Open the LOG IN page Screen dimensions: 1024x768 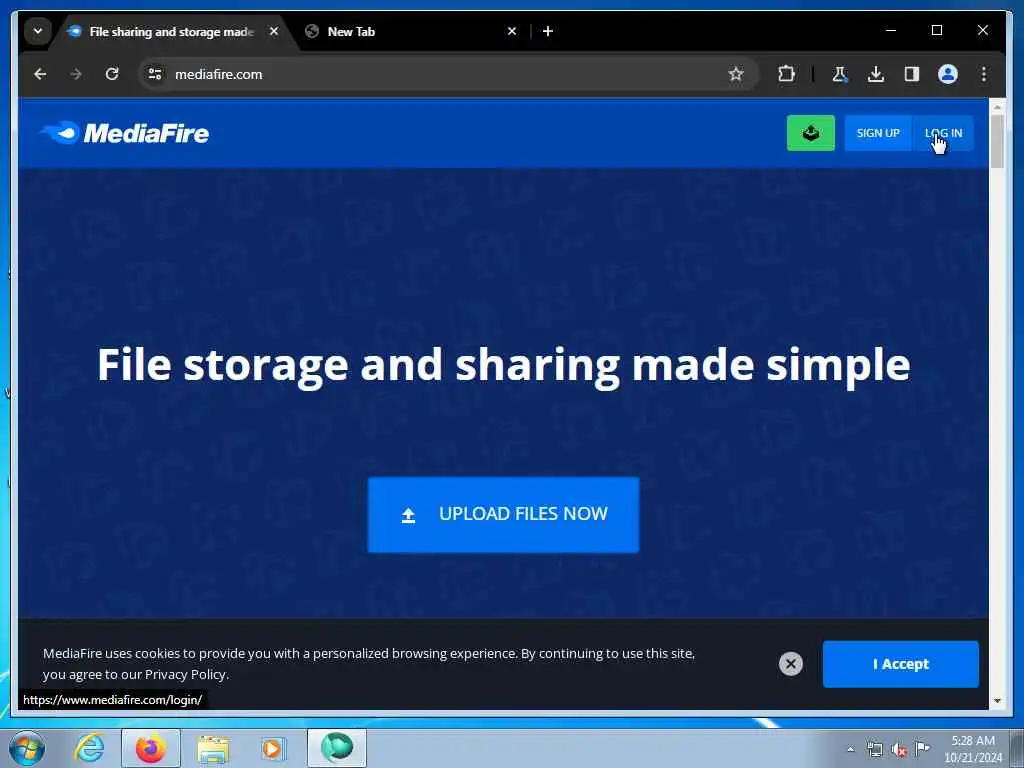pos(943,133)
